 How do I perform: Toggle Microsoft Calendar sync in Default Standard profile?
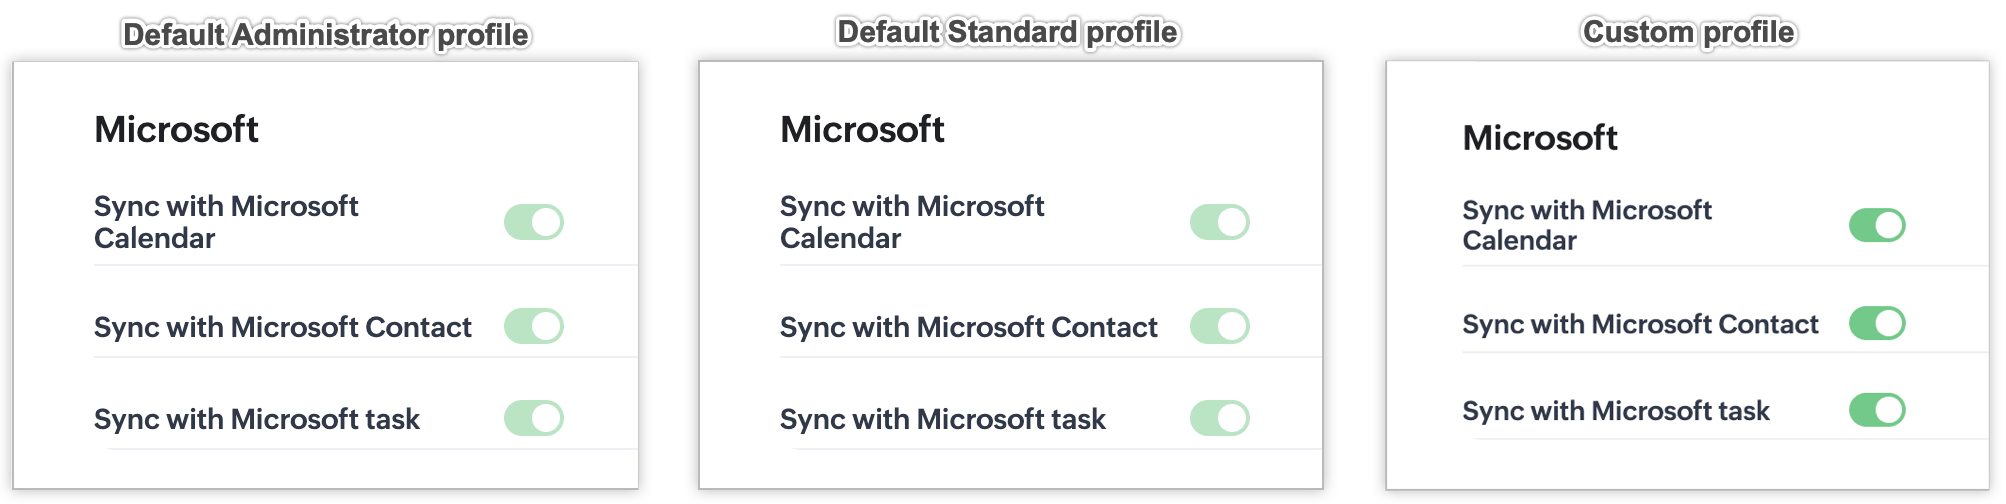coord(1220,222)
